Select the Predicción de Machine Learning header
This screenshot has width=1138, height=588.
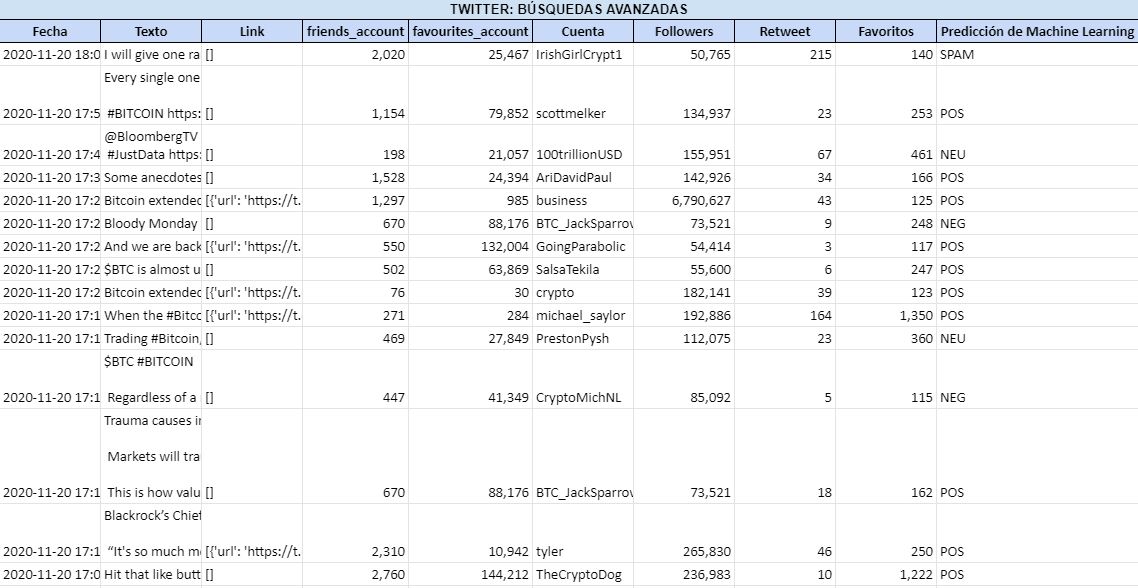coord(1037,32)
